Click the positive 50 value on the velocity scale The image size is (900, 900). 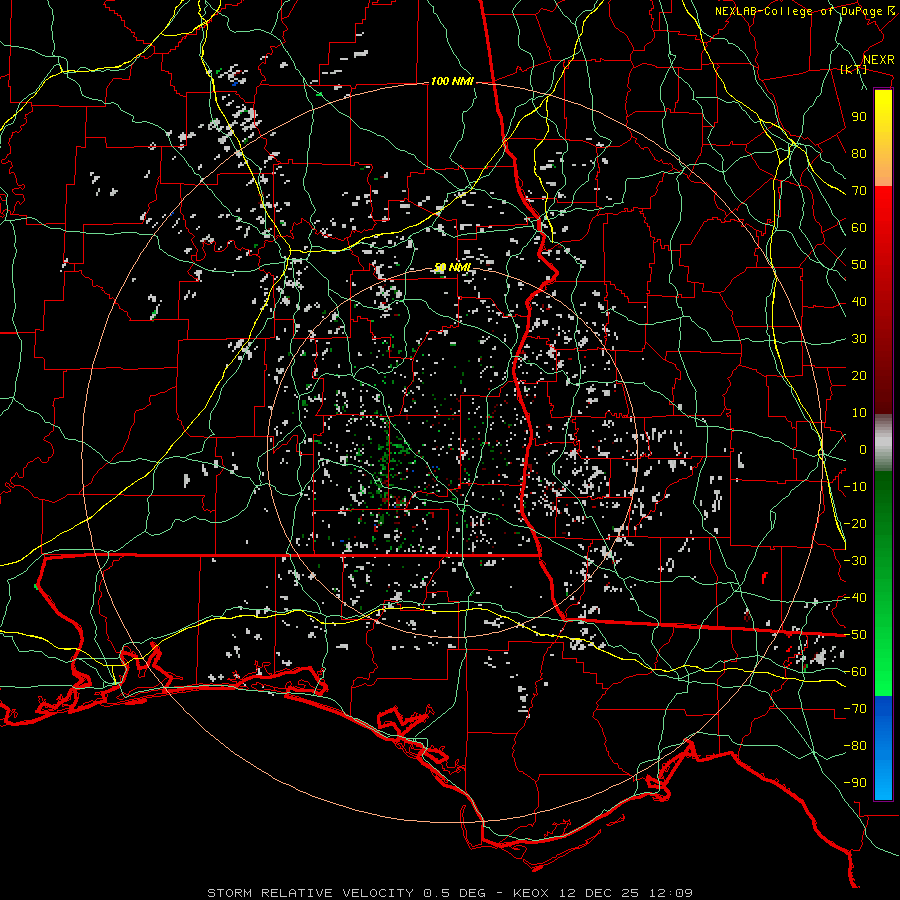859,265
